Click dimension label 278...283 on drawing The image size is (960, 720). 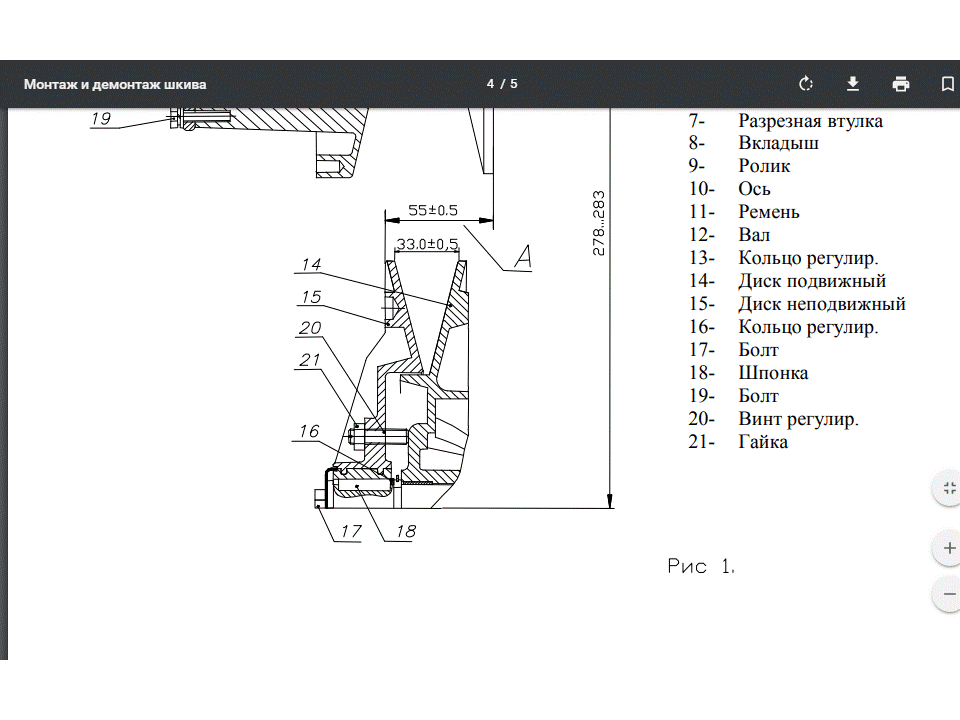[x=599, y=222]
